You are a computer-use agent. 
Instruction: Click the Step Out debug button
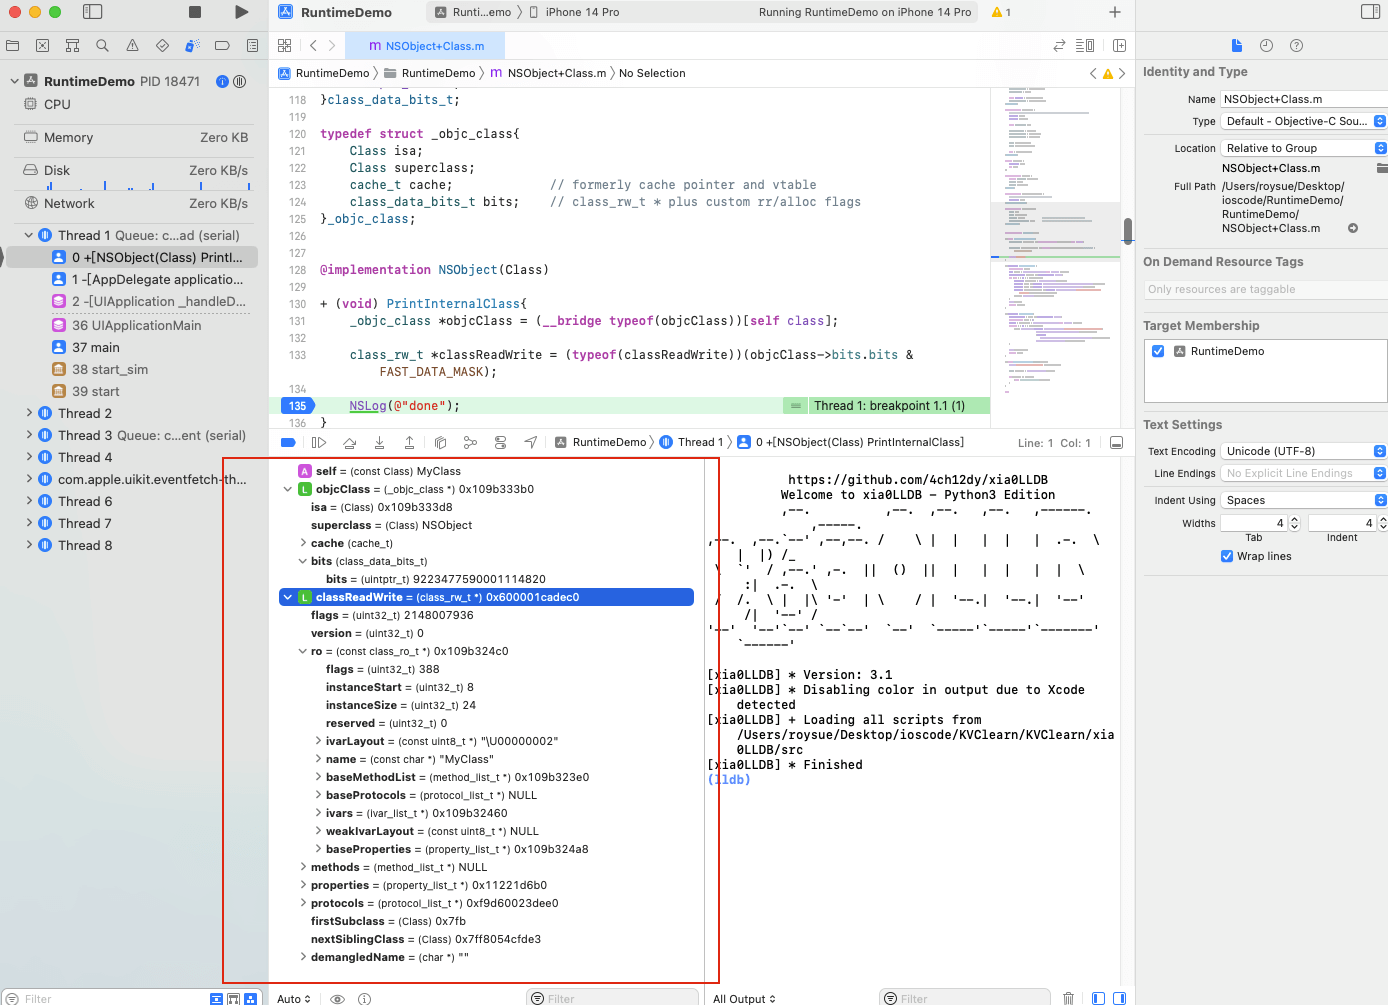(409, 442)
